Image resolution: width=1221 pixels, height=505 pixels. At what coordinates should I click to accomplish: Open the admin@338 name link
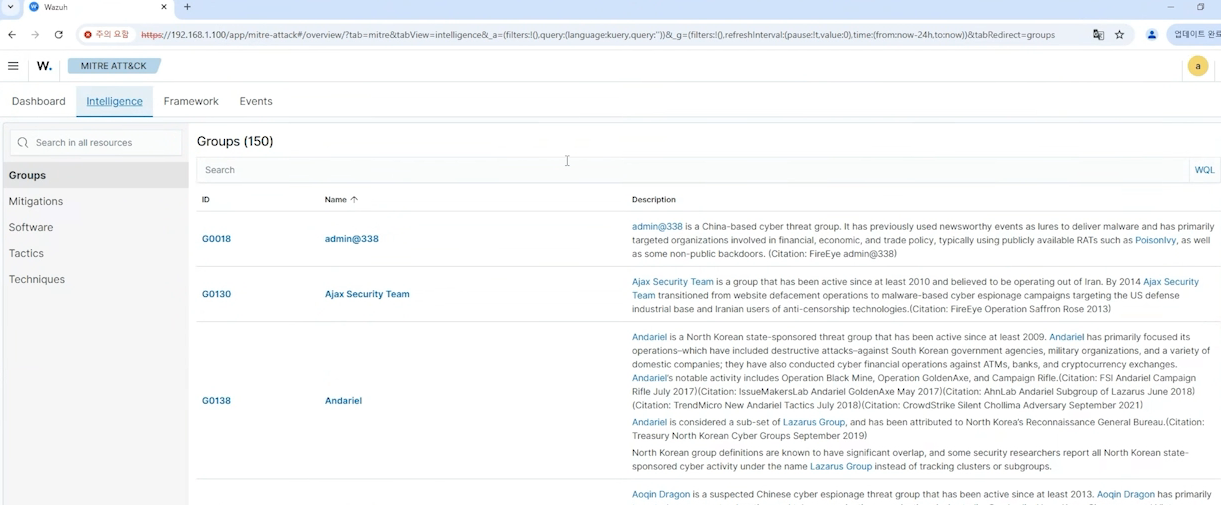[352, 239]
